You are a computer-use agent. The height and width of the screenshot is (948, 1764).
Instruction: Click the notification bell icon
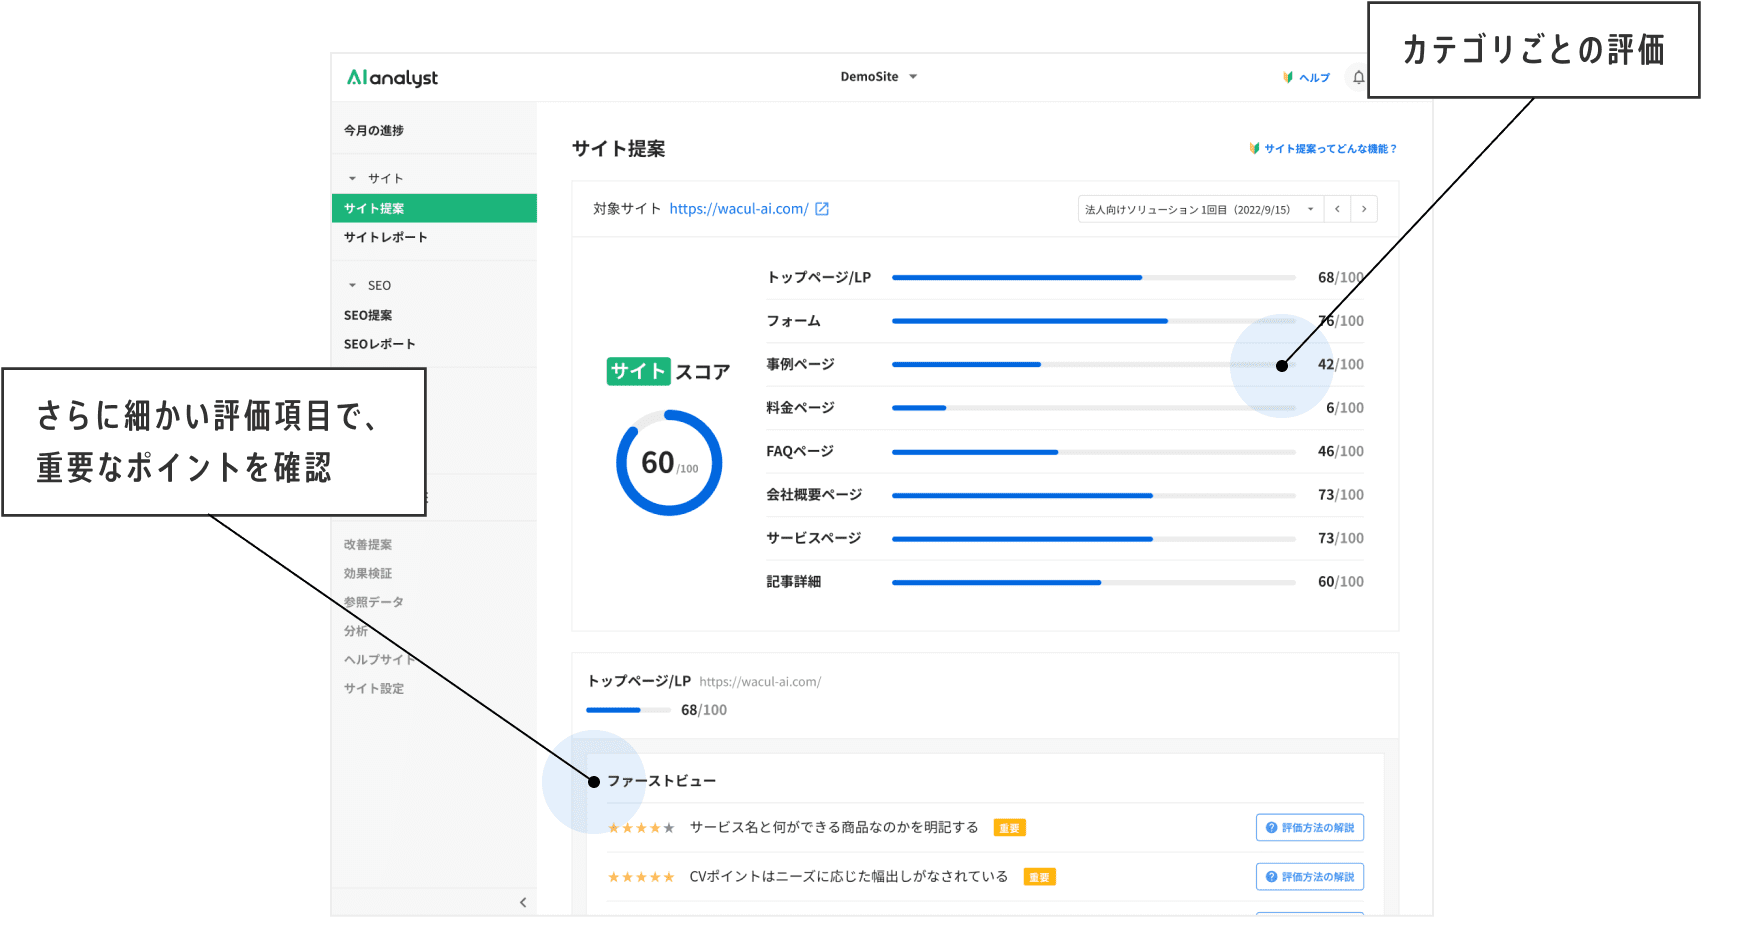click(1358, 77)
